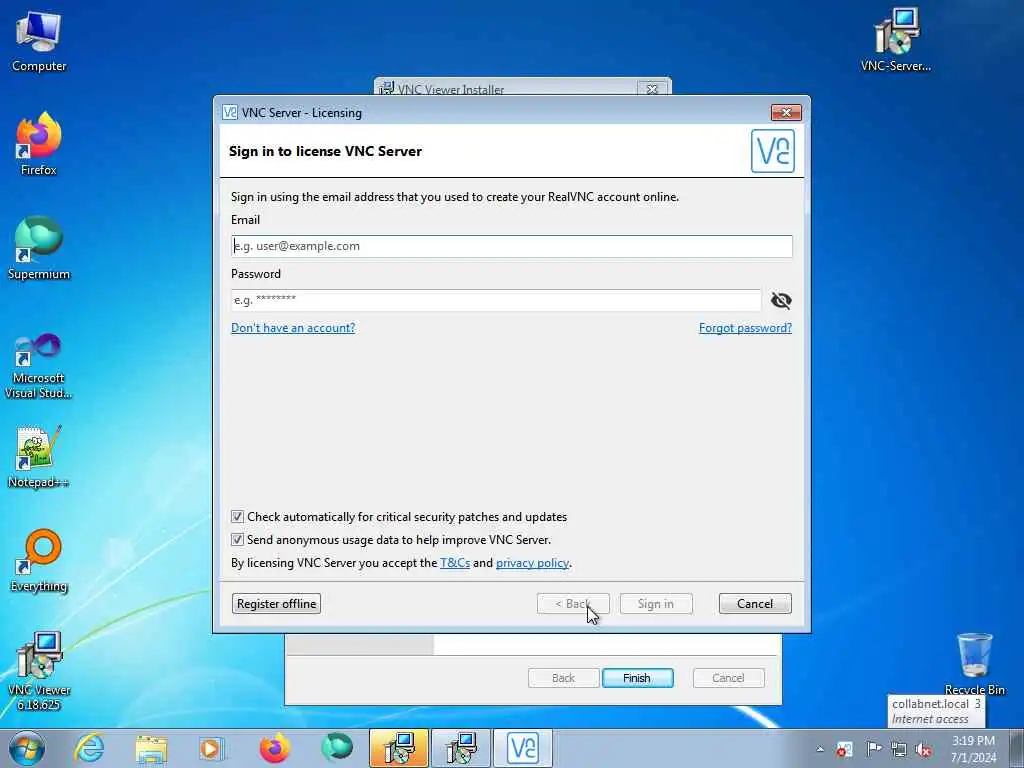Switch to VNC Server taskbar item
Screen dimensions: 1024x768
coord(522,748)
